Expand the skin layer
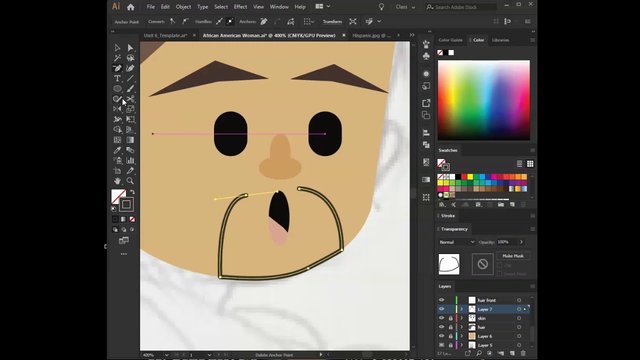640x360 pixels. pyautogui.click(x=462, y=318)
